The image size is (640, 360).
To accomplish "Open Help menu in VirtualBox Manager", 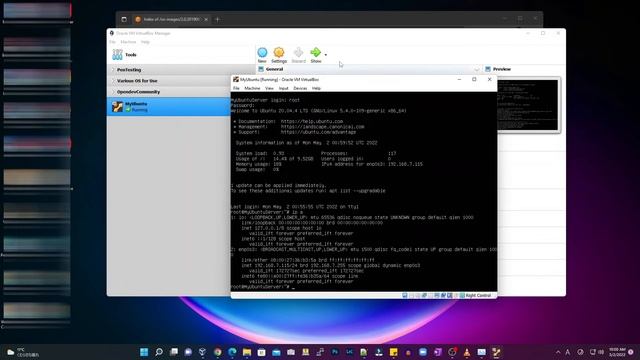I will pos(145,42).
